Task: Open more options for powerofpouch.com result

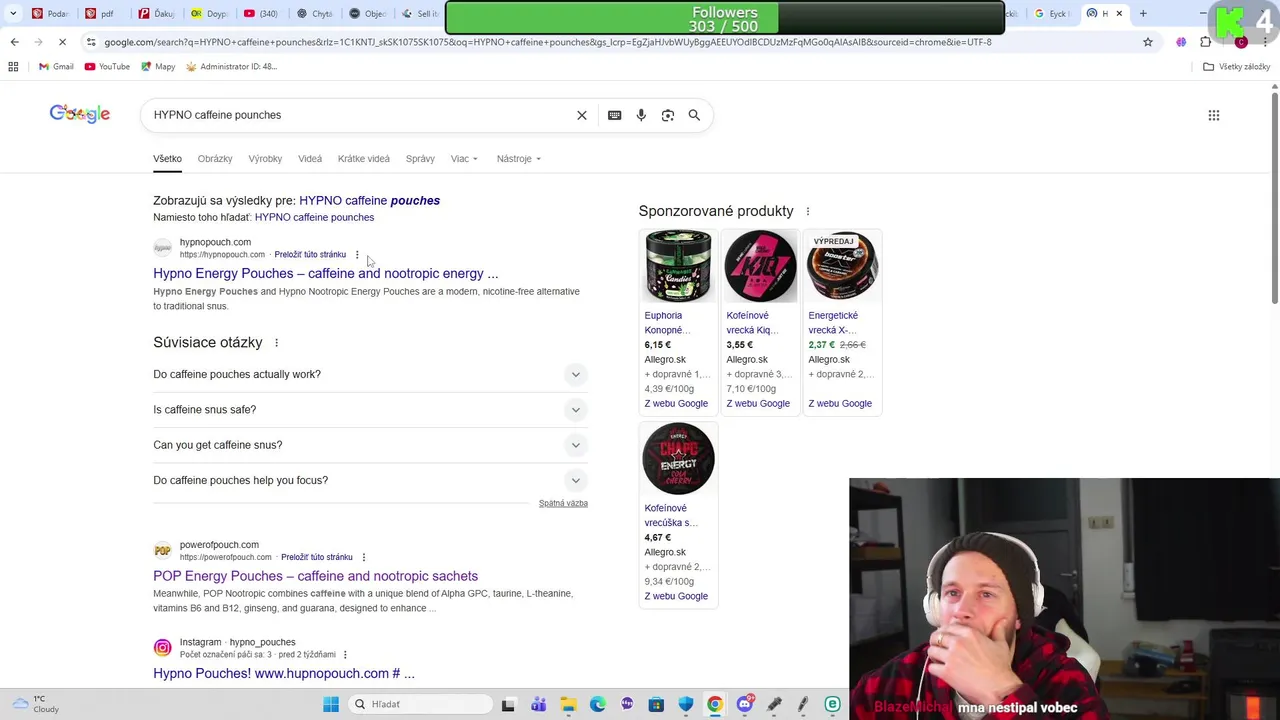Action: coord(364,557)
